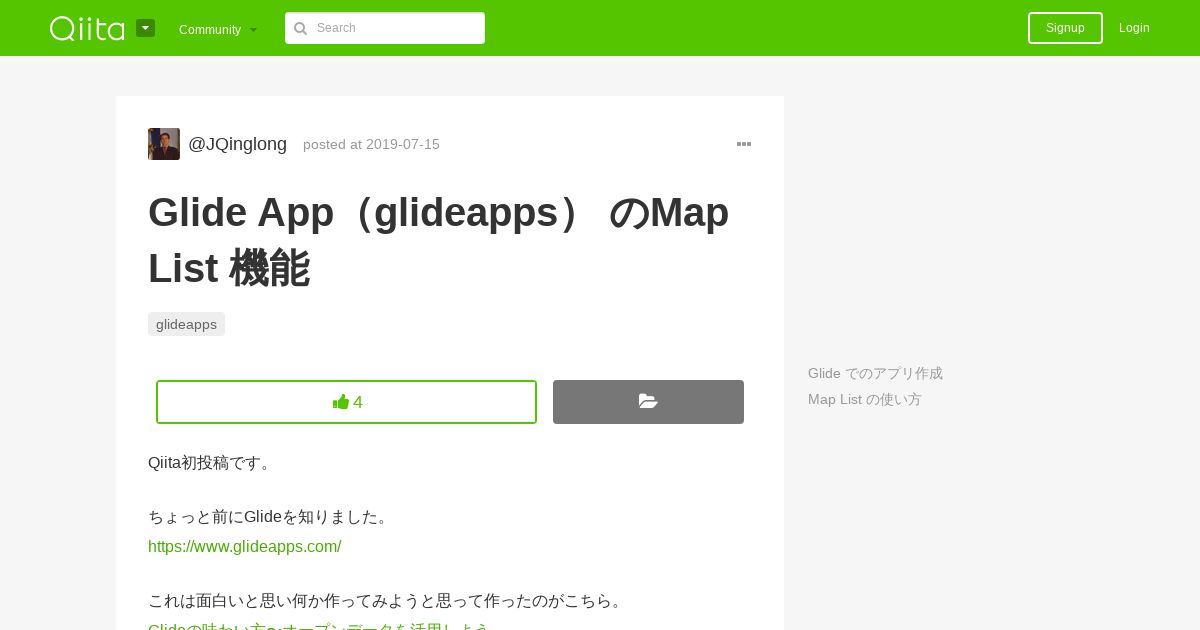Click the line 'これは面白いと思い何か作ってみようと...'

point(388,600)
